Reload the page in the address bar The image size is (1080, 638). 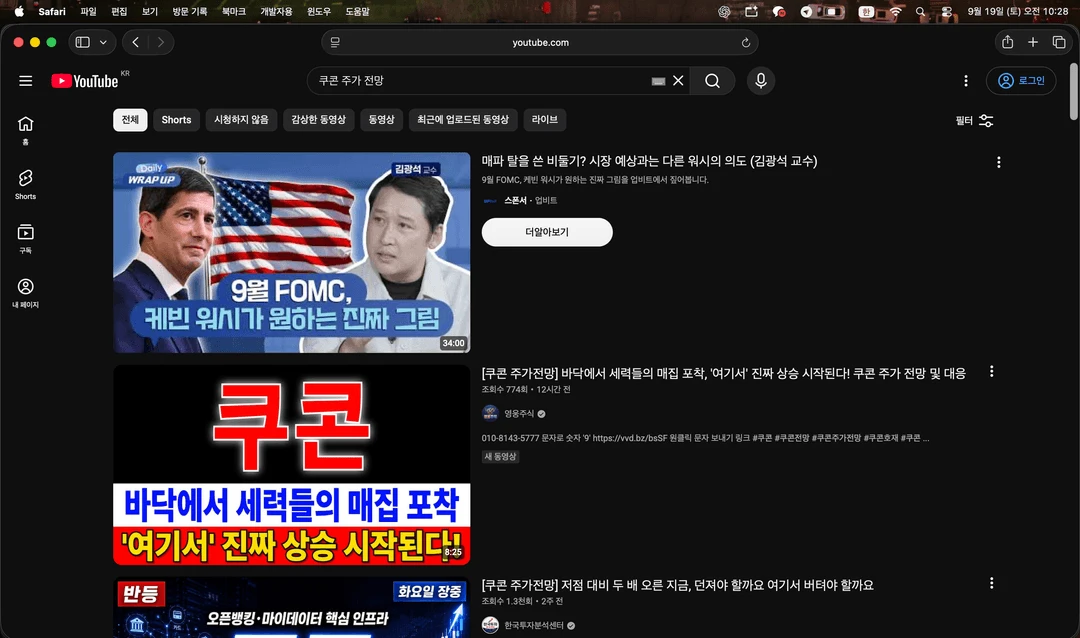click(745, 43)
